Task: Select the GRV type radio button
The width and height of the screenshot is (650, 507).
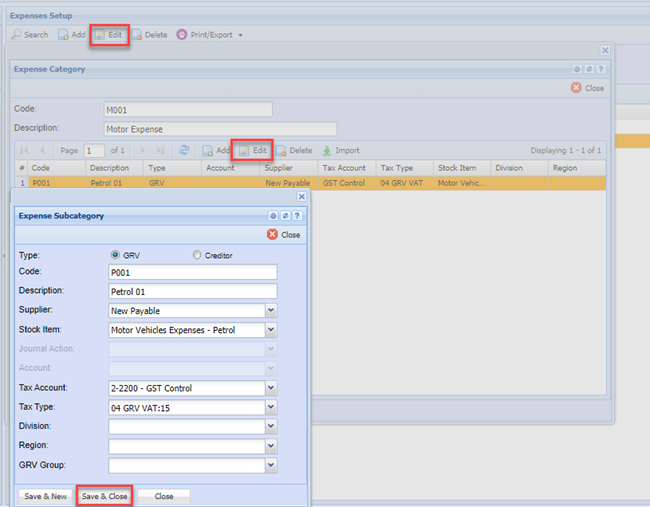Action: 115,255
